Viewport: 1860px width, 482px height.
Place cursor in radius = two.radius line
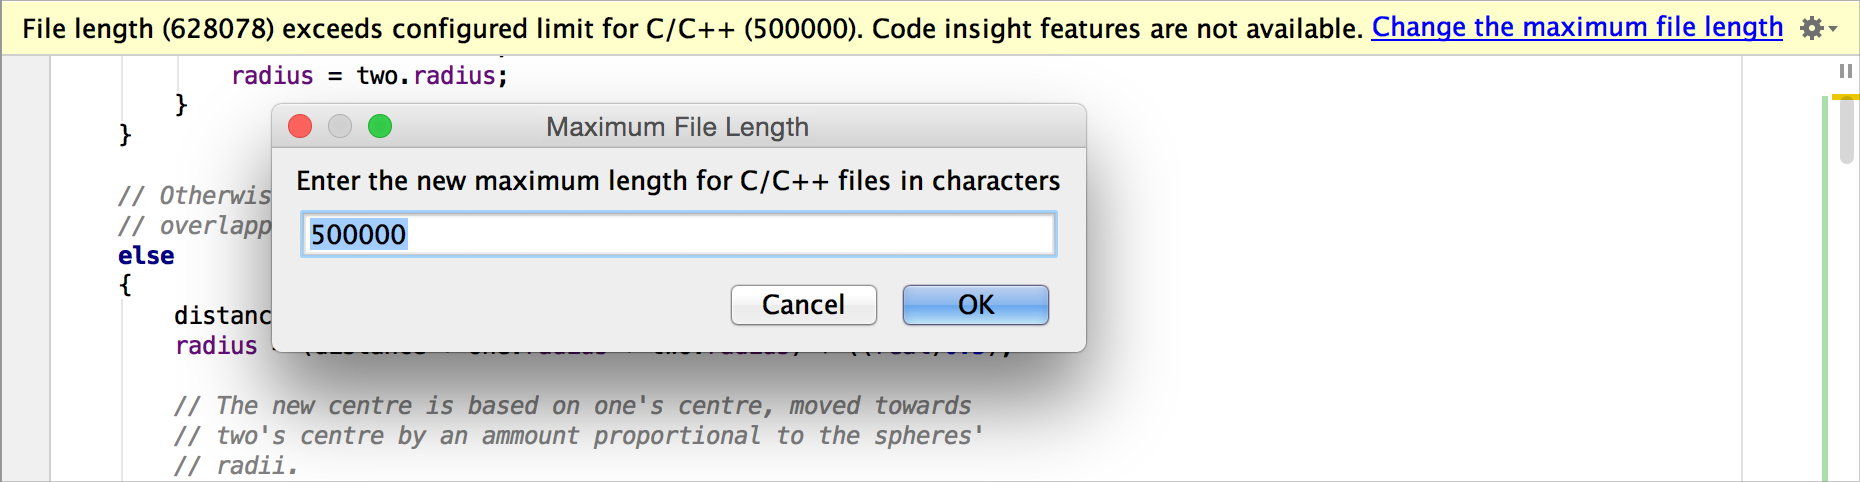tap(370, 76)
